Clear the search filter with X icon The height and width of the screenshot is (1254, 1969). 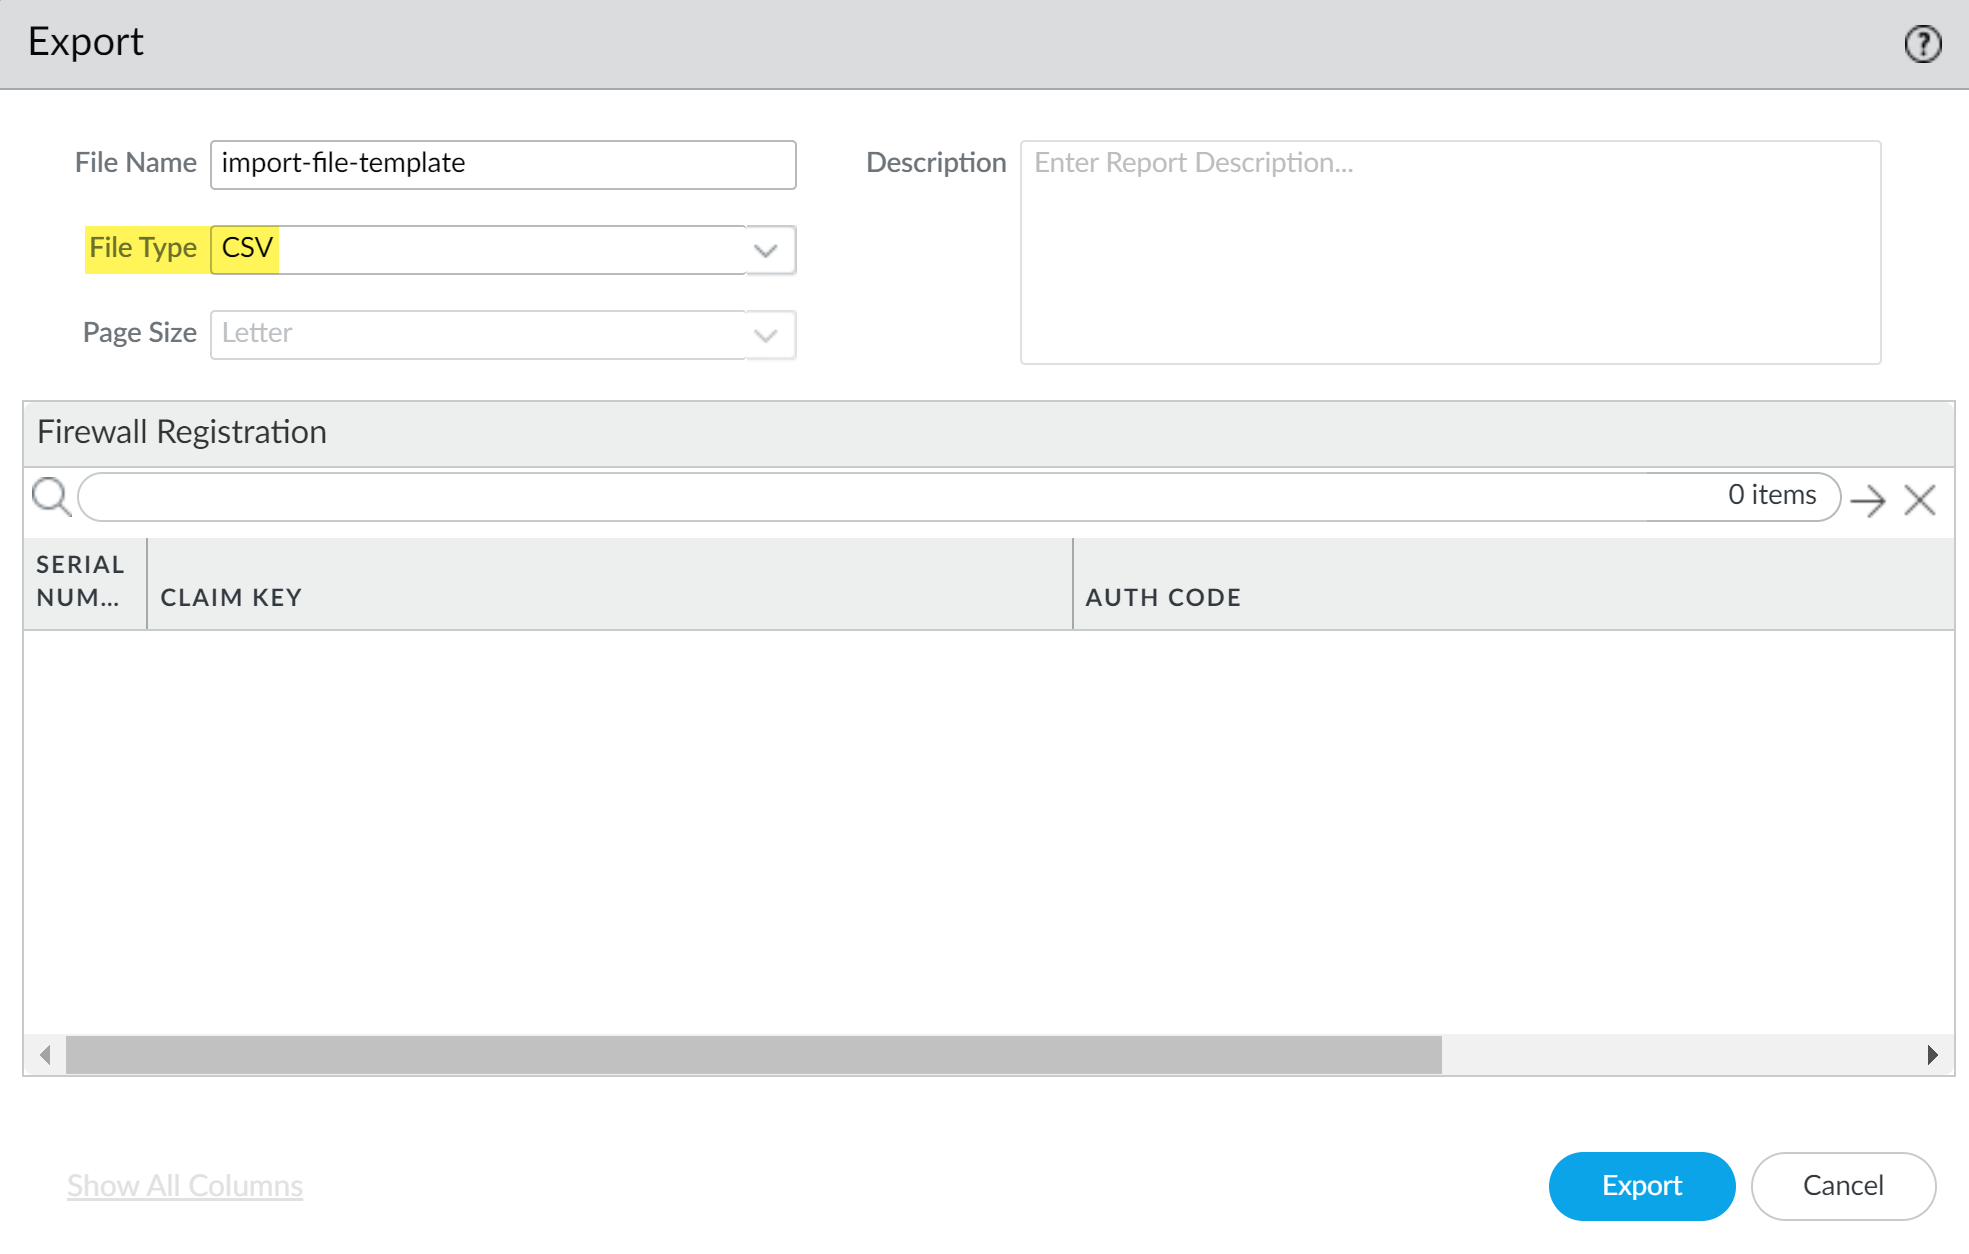(x=1919, y=499)
